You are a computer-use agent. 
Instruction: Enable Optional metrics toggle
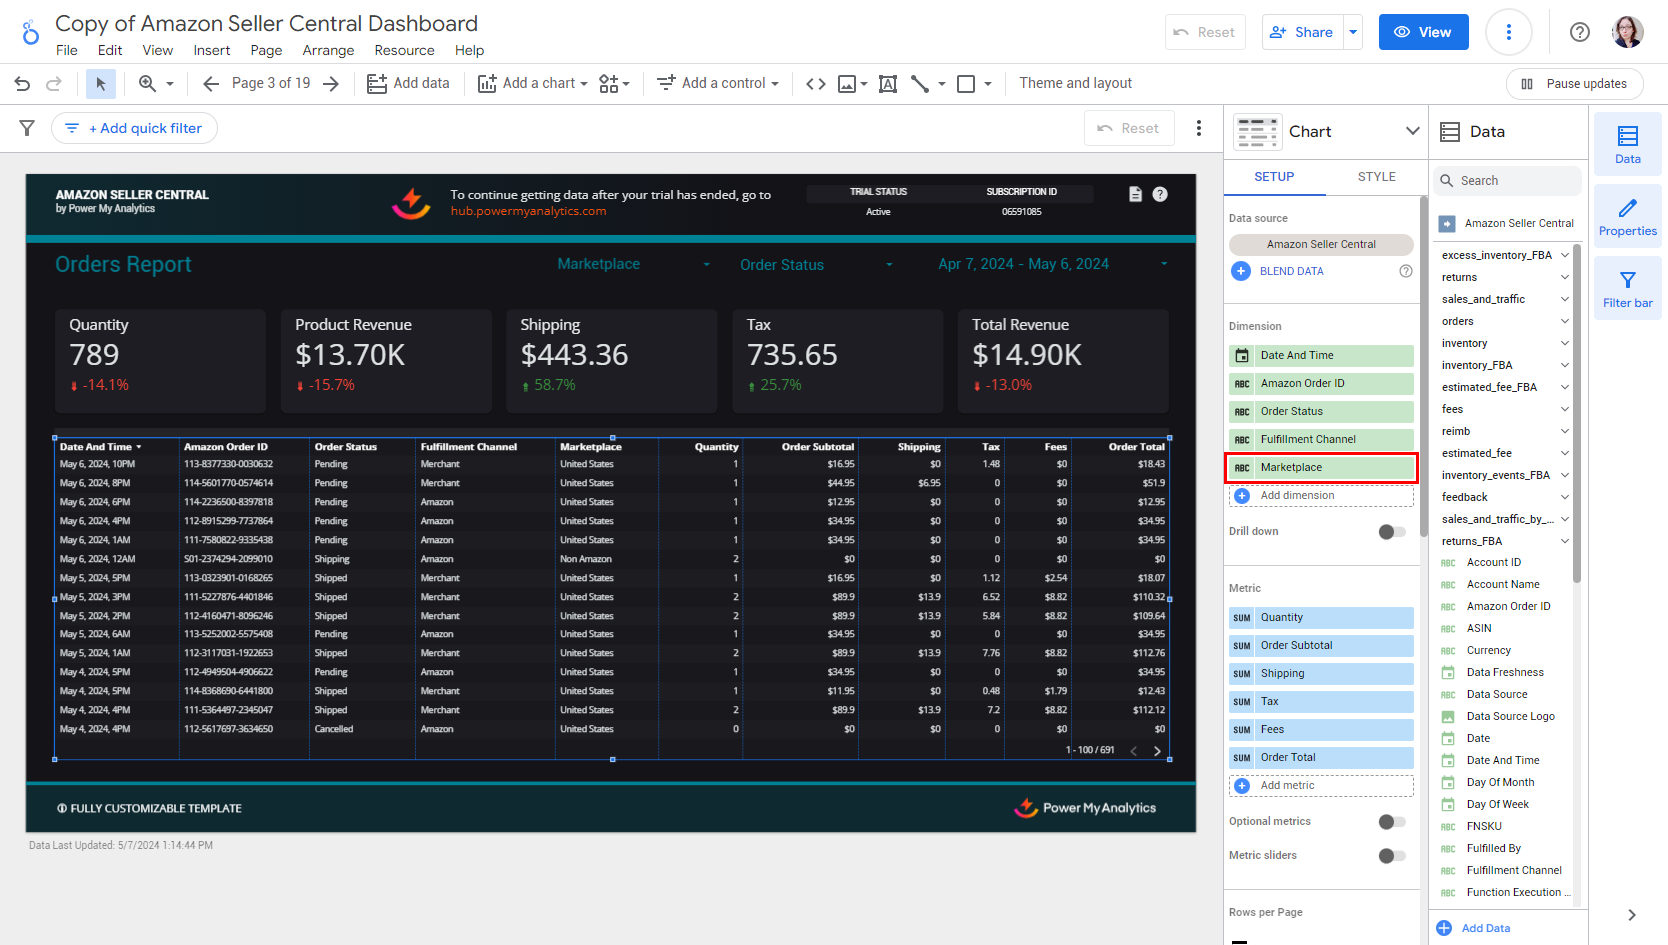tap(1391, 822)
